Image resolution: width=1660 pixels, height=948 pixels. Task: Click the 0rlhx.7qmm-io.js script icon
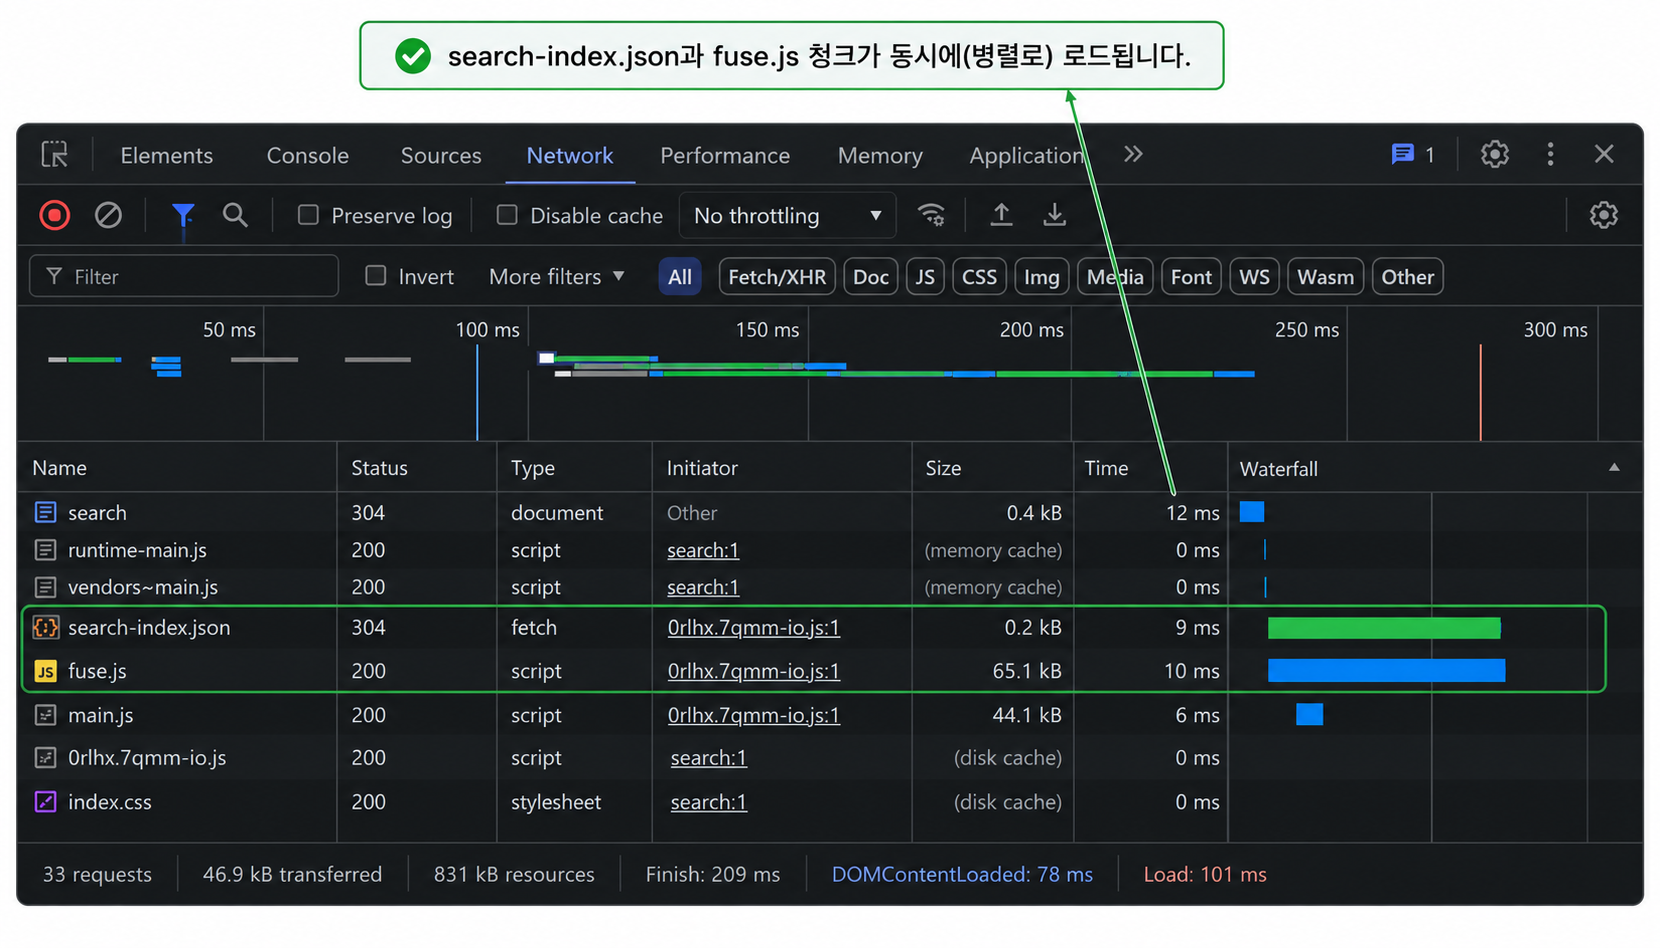pyautogui.click(x=45, y=758)
